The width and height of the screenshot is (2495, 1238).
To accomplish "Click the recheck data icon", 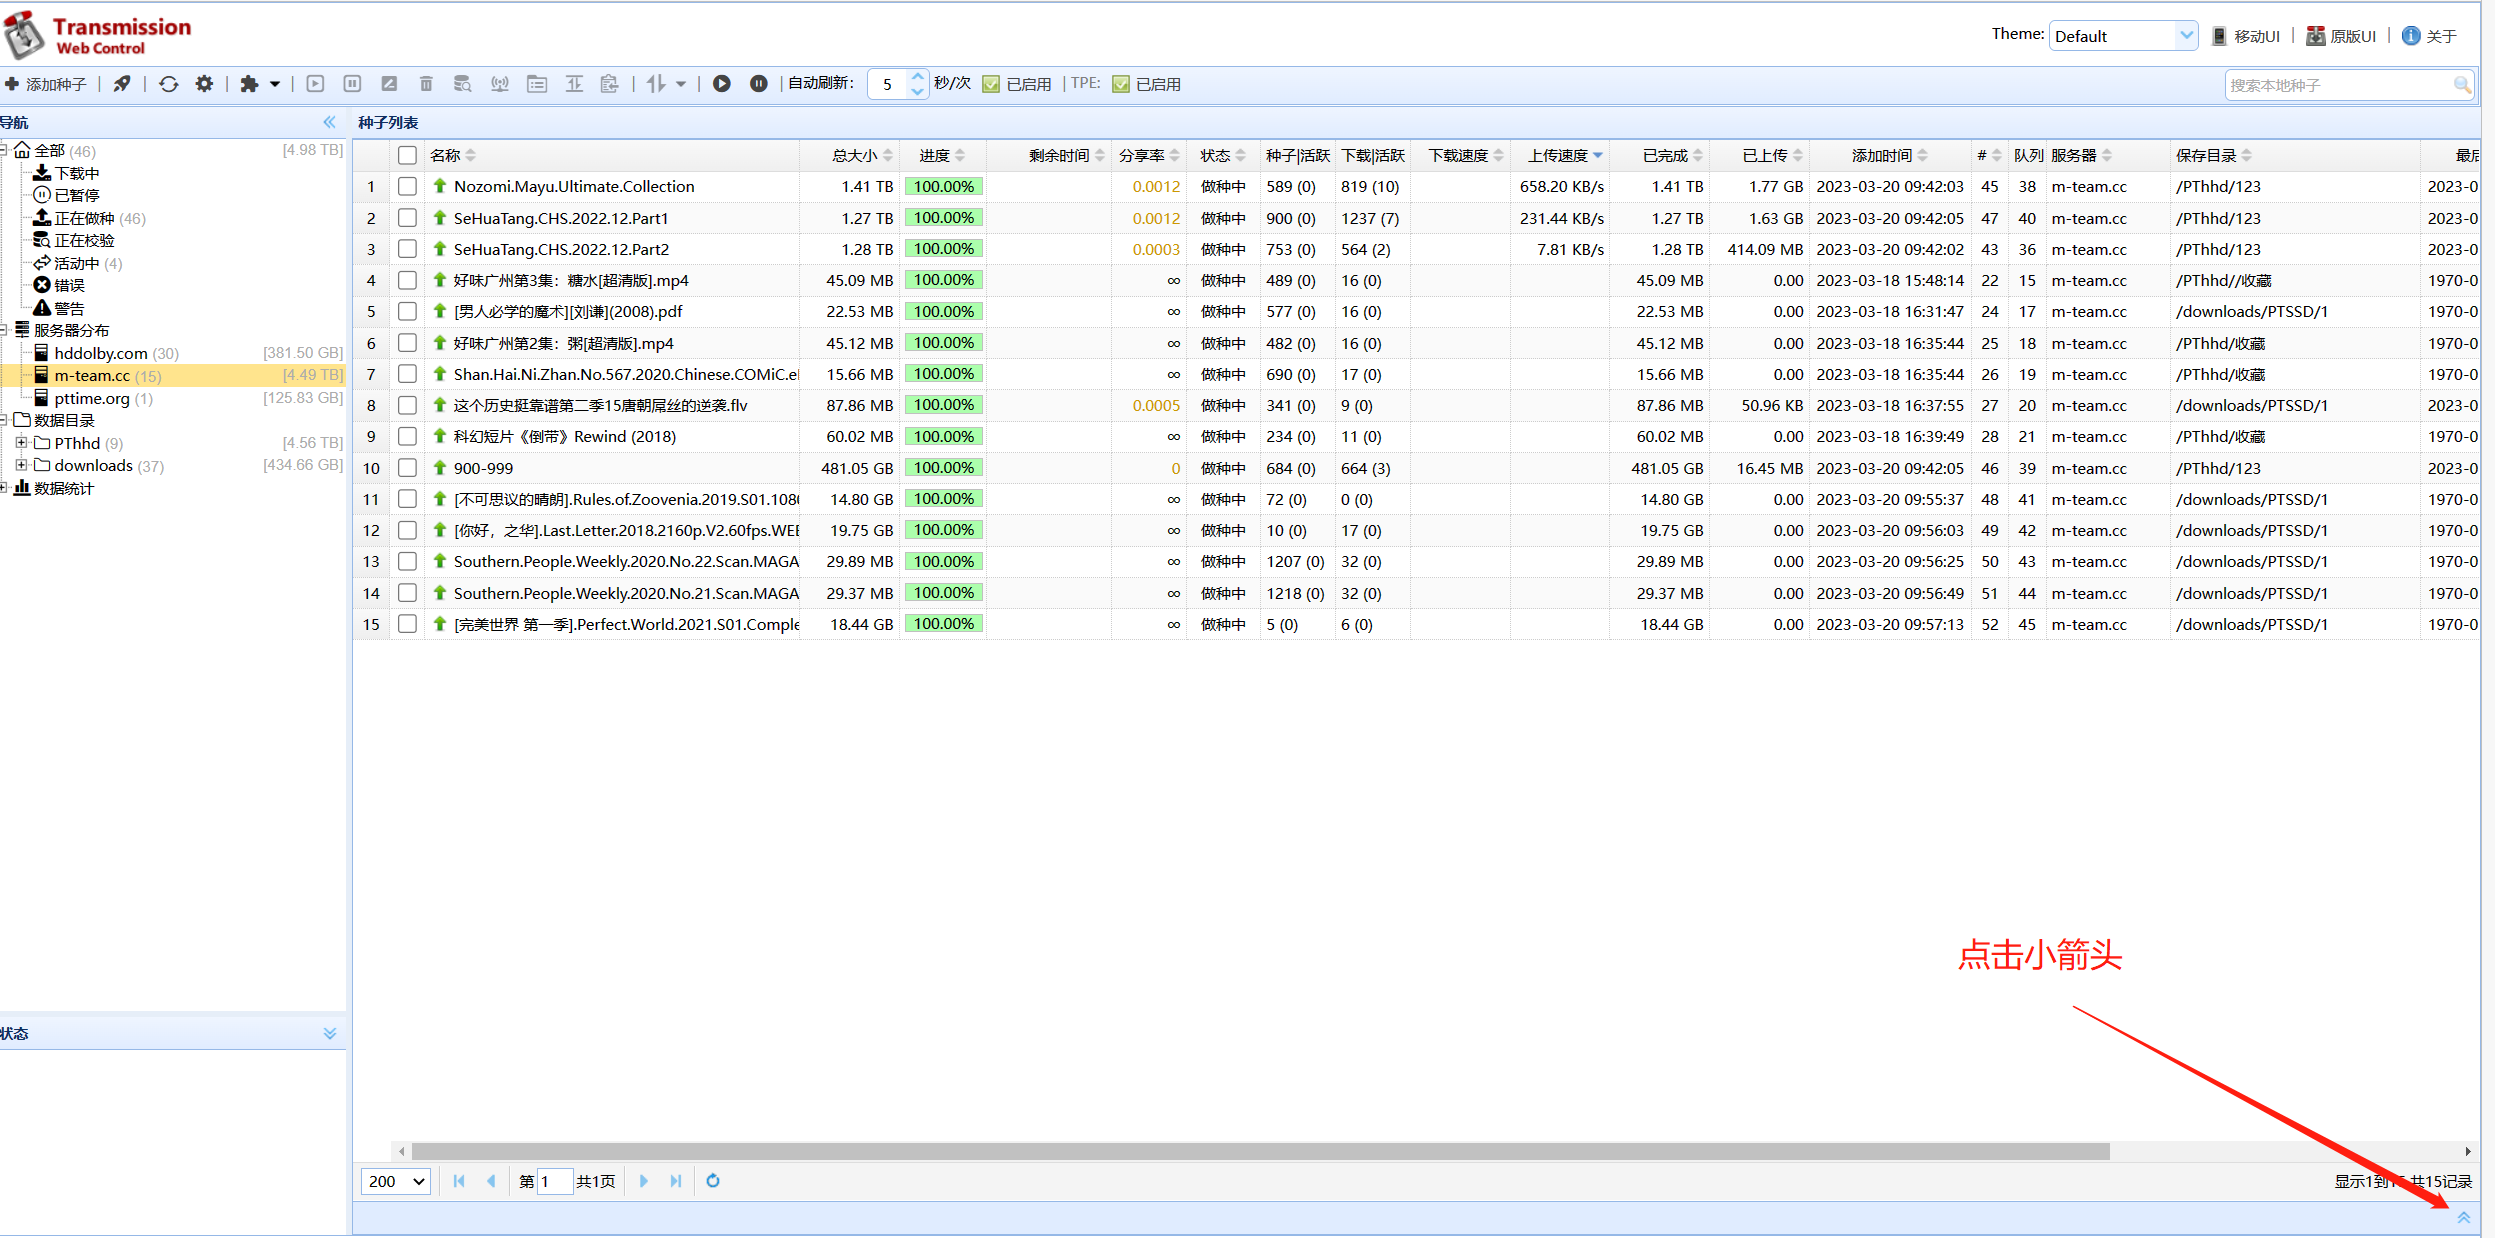I will (462, 84).
